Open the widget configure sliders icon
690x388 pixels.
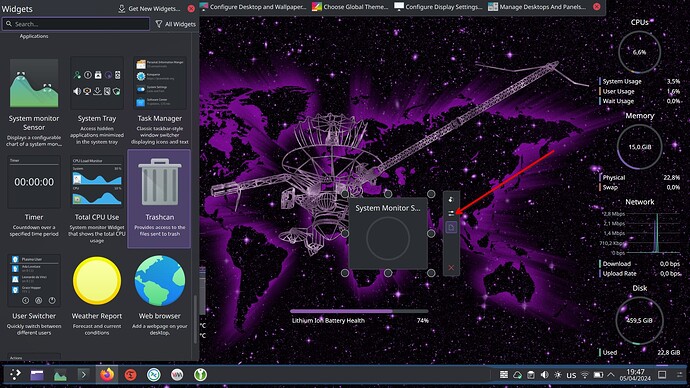tap(451, 213)
